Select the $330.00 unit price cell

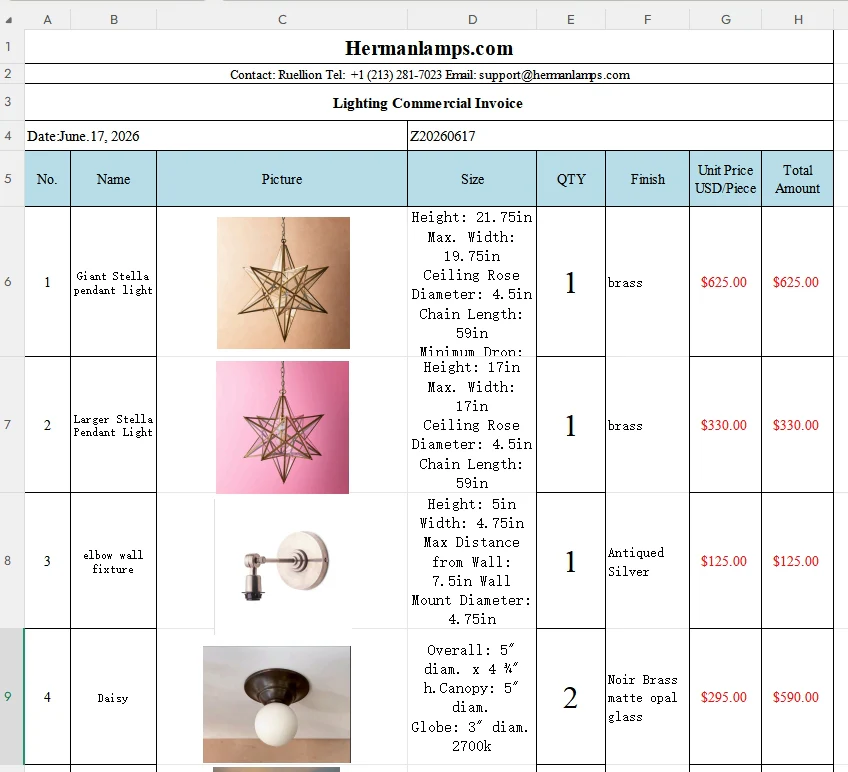pos(725,425)
